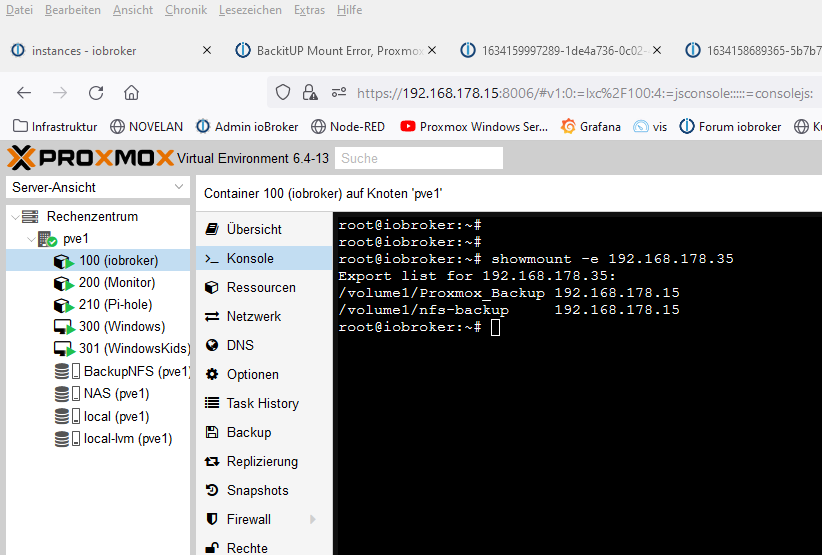Screen dimensions: 822x555
Task: Open the Grafana bookmark
Action: (590, 127)
